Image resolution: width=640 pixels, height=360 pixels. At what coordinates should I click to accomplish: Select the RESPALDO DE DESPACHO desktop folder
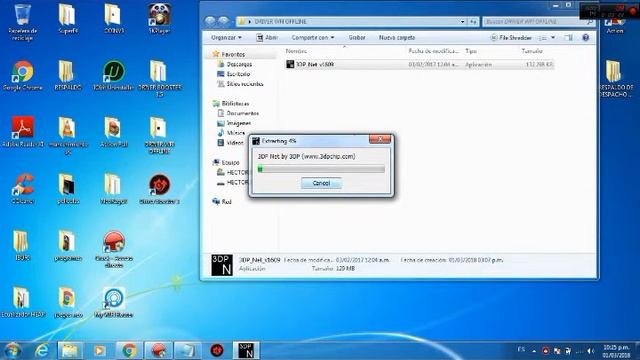coord(616,80)
